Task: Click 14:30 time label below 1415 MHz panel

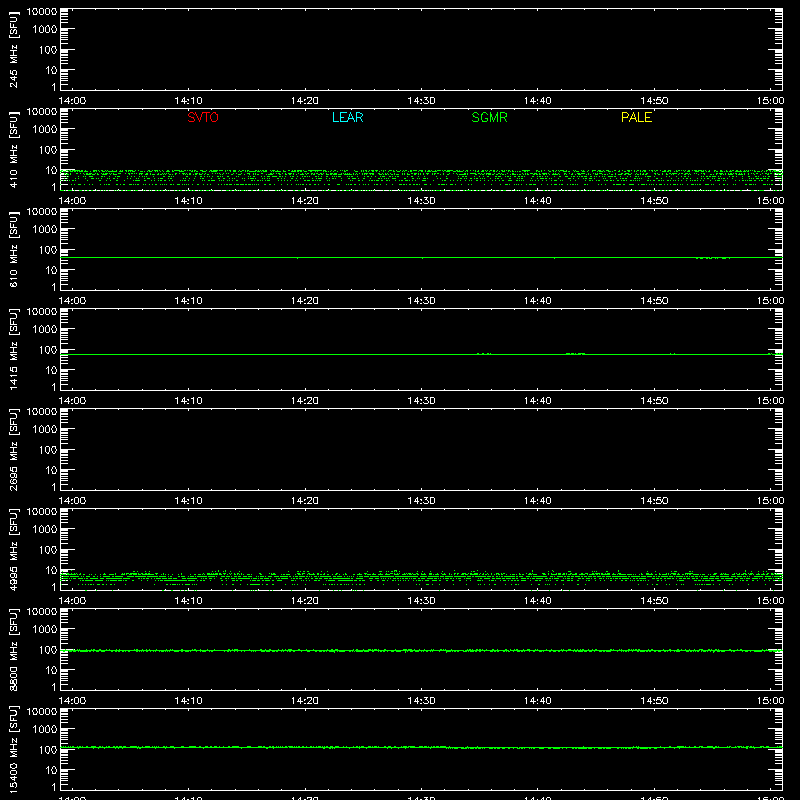Action: click(421, 401)
